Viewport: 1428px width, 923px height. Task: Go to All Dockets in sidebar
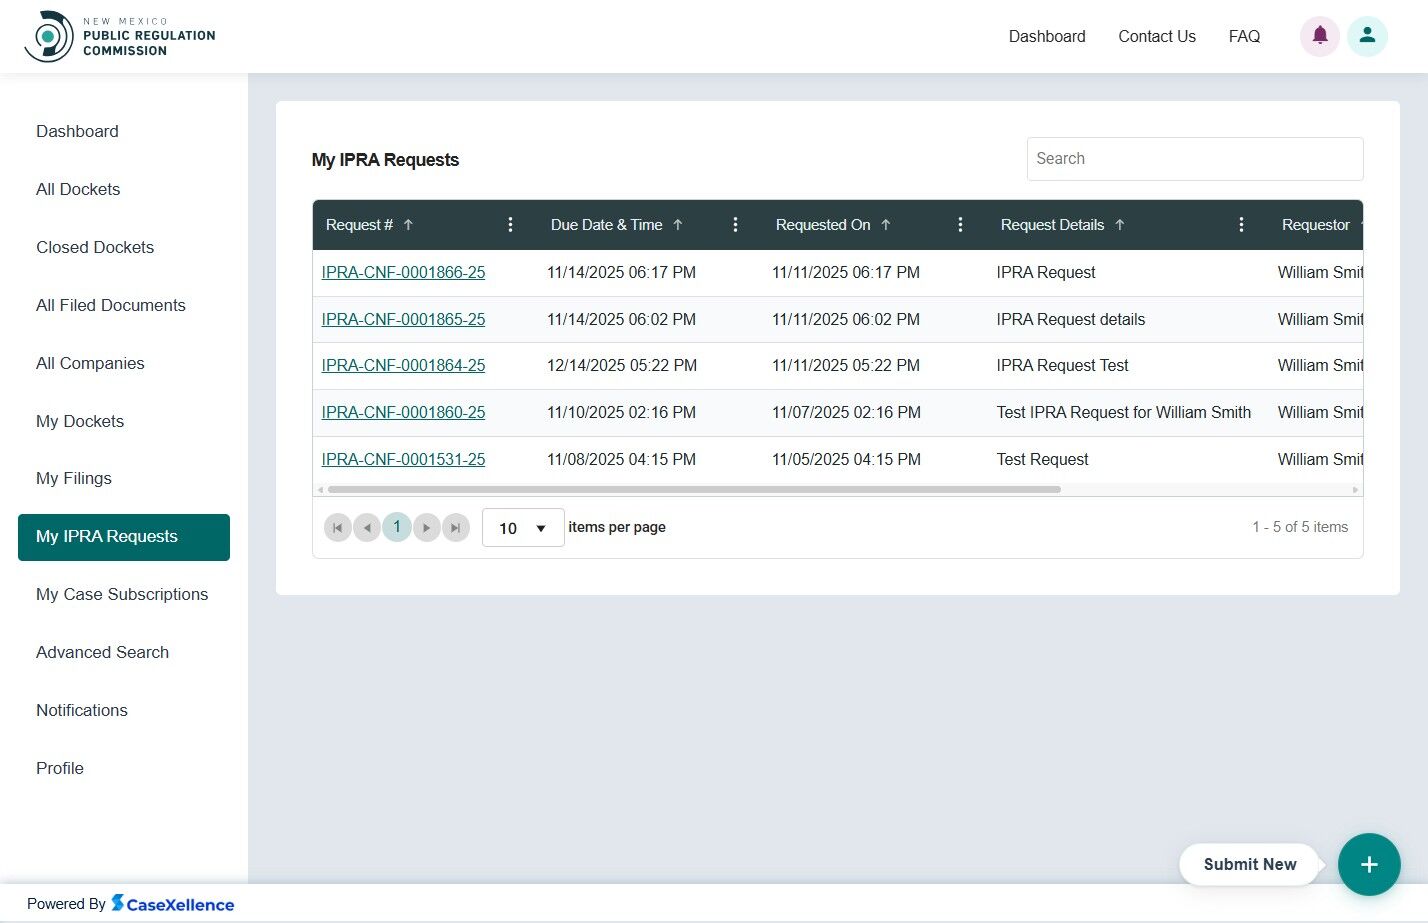78,189
